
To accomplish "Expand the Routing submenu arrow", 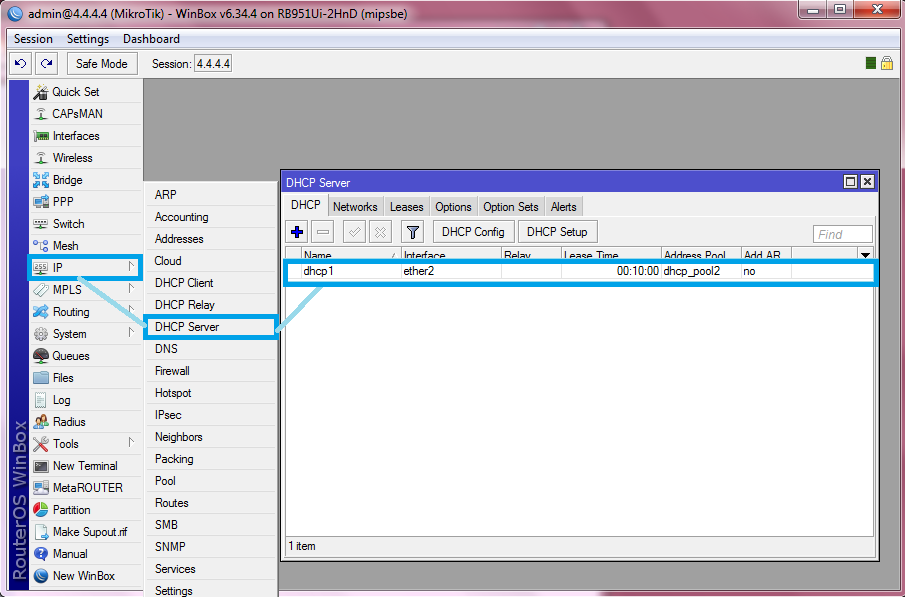I will coord(132,310).
